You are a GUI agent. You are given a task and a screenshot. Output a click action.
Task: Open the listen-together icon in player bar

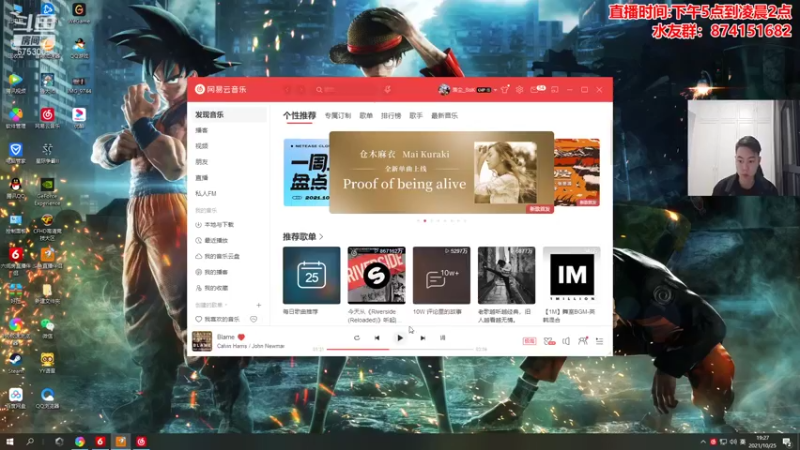tap(583, 341)
